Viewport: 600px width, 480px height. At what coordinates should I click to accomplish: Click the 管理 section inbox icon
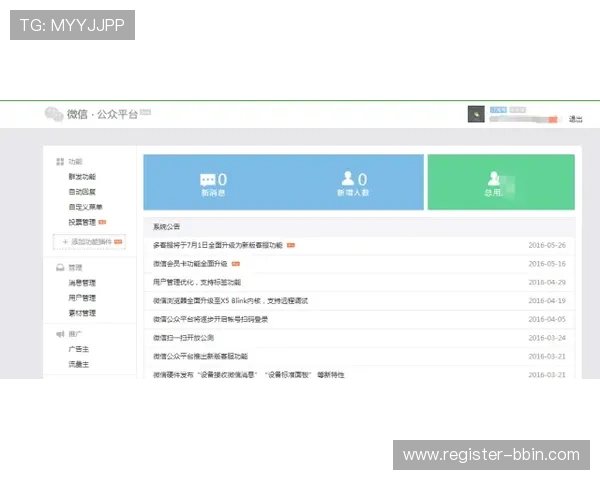(60, 268)
